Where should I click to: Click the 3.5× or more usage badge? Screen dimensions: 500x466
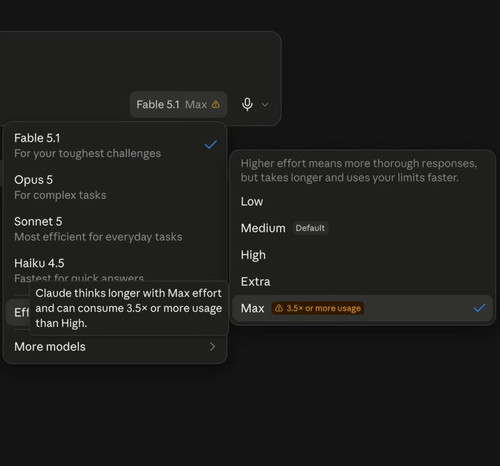click(x=318, y=308)
